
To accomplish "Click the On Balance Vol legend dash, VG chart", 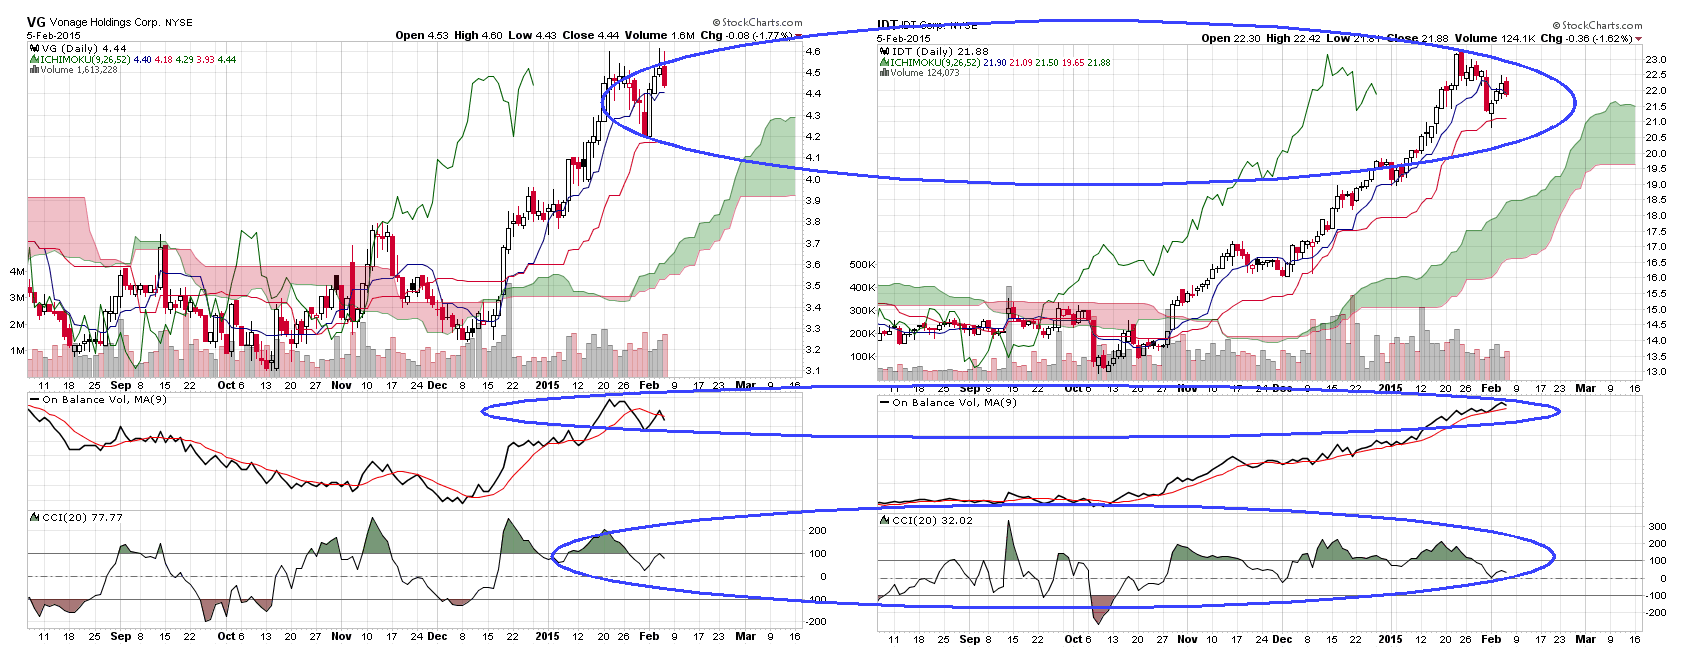I will click(x=35, y=400).
